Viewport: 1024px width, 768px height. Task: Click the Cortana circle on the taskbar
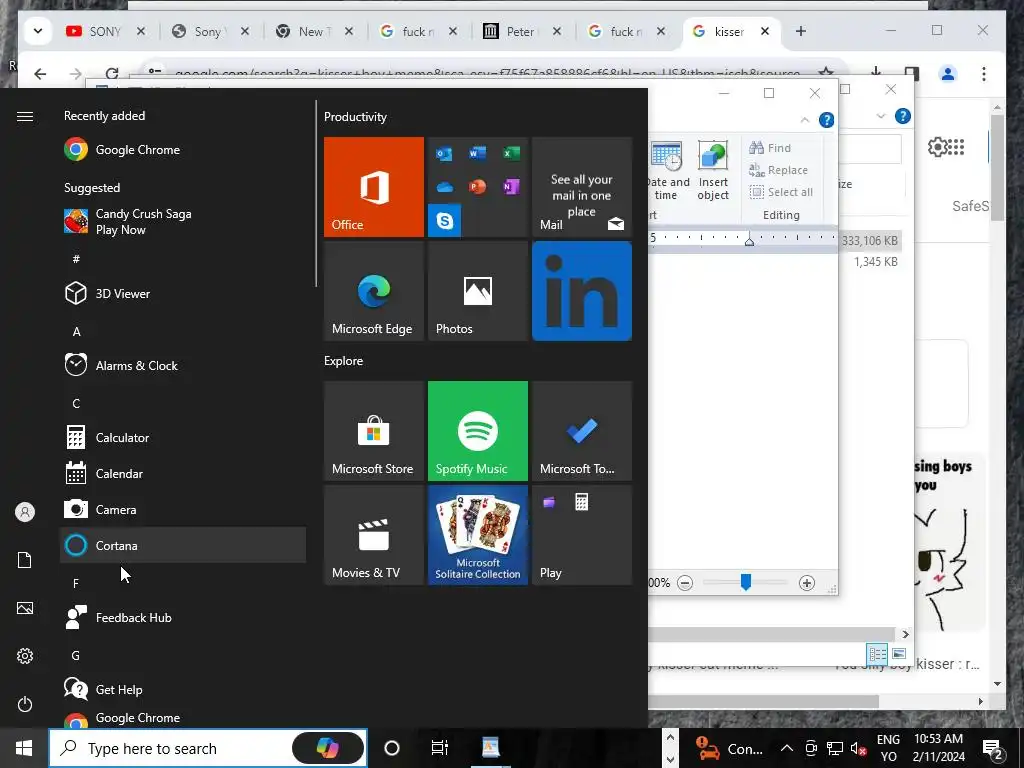[392, 748]
